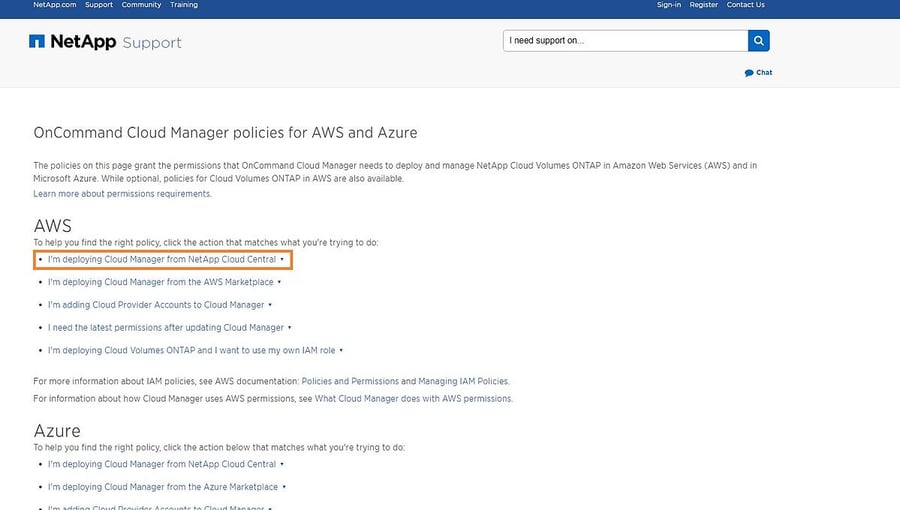Click the Sign-in link
900x510 pixels.
click(669, 5)
